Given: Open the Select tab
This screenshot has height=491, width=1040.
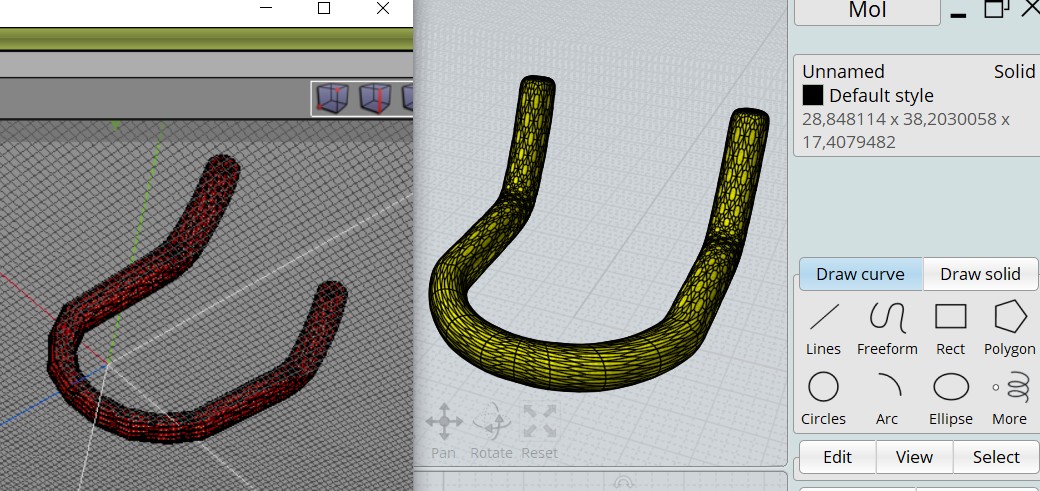Looking at the screenshot, I should tap(996, 457).
